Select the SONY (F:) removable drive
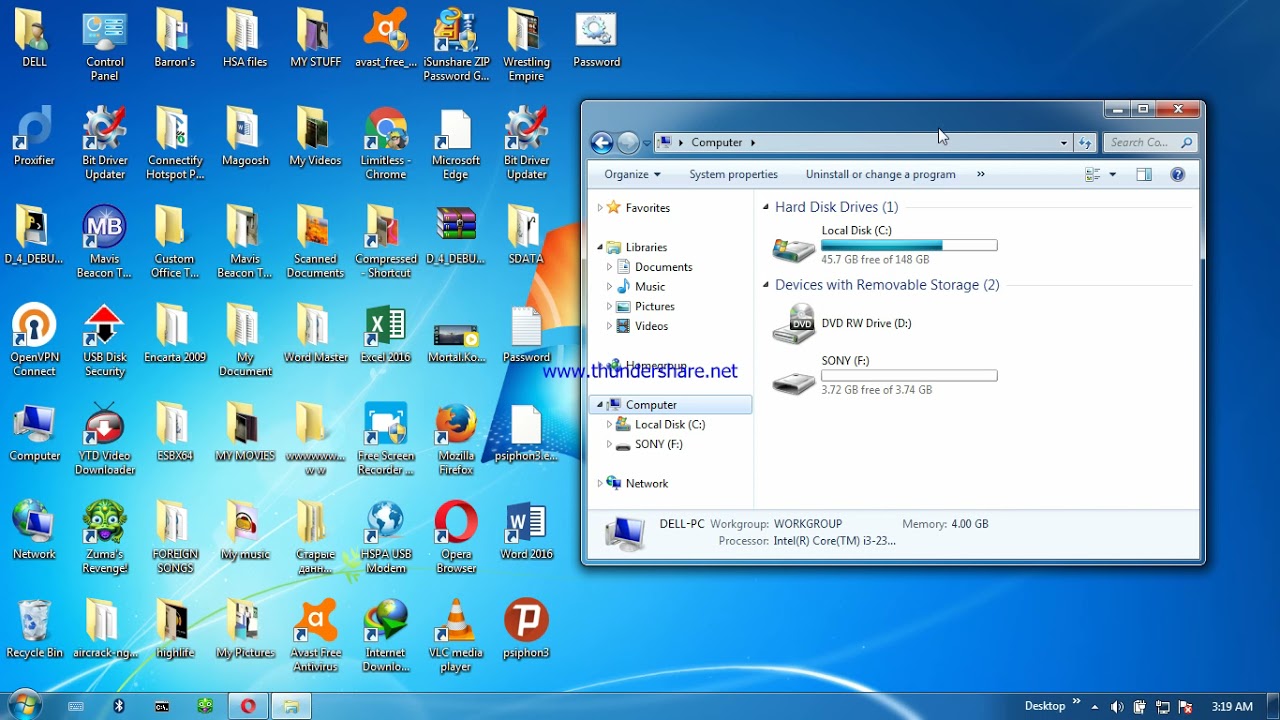This screenshot has width=1280, height=720. (x=885, y=375)
